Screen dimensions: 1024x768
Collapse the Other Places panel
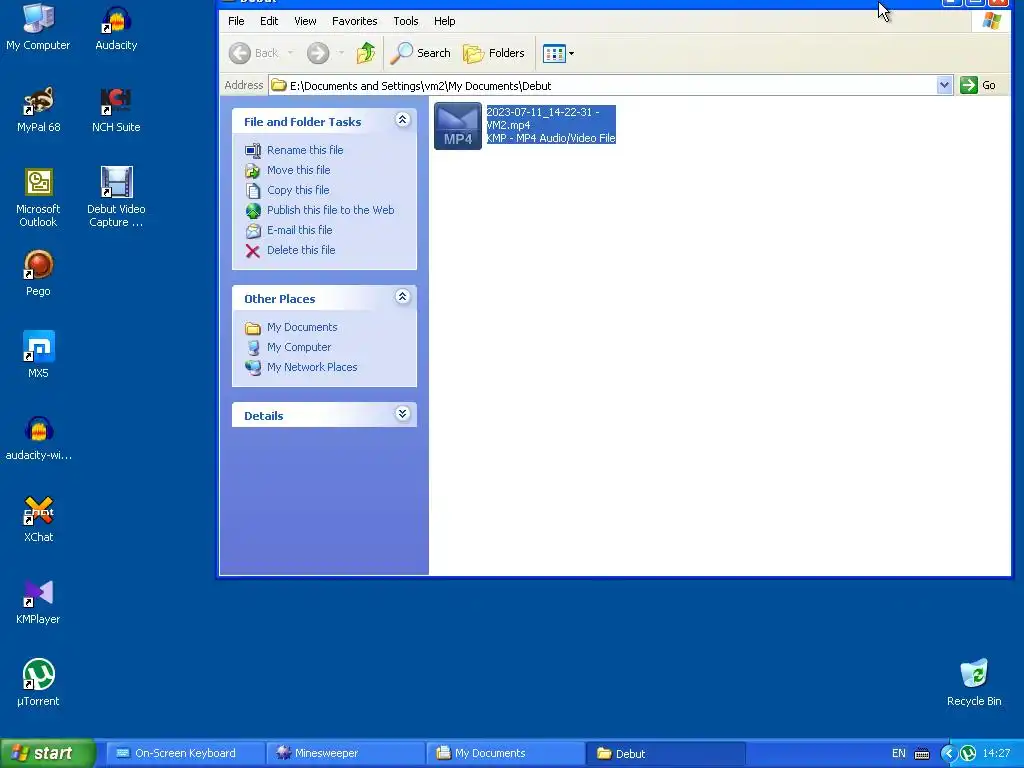(x=402, y=296)
